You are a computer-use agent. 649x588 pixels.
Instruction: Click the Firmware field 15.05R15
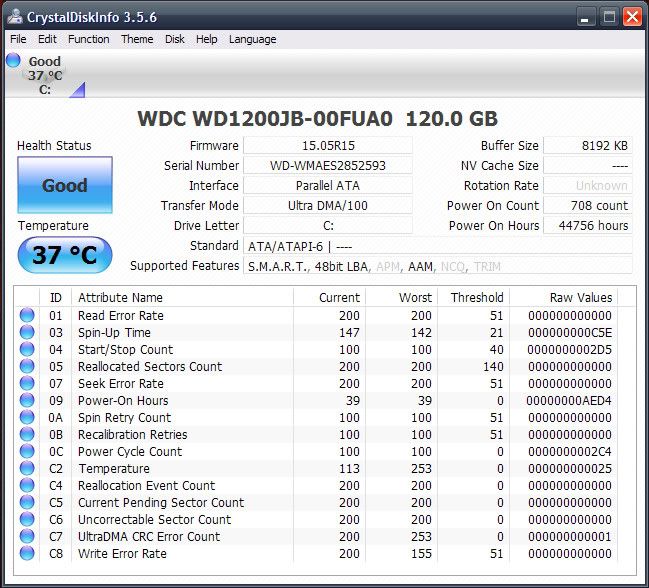pyautogui.click(x=328, y=146)
